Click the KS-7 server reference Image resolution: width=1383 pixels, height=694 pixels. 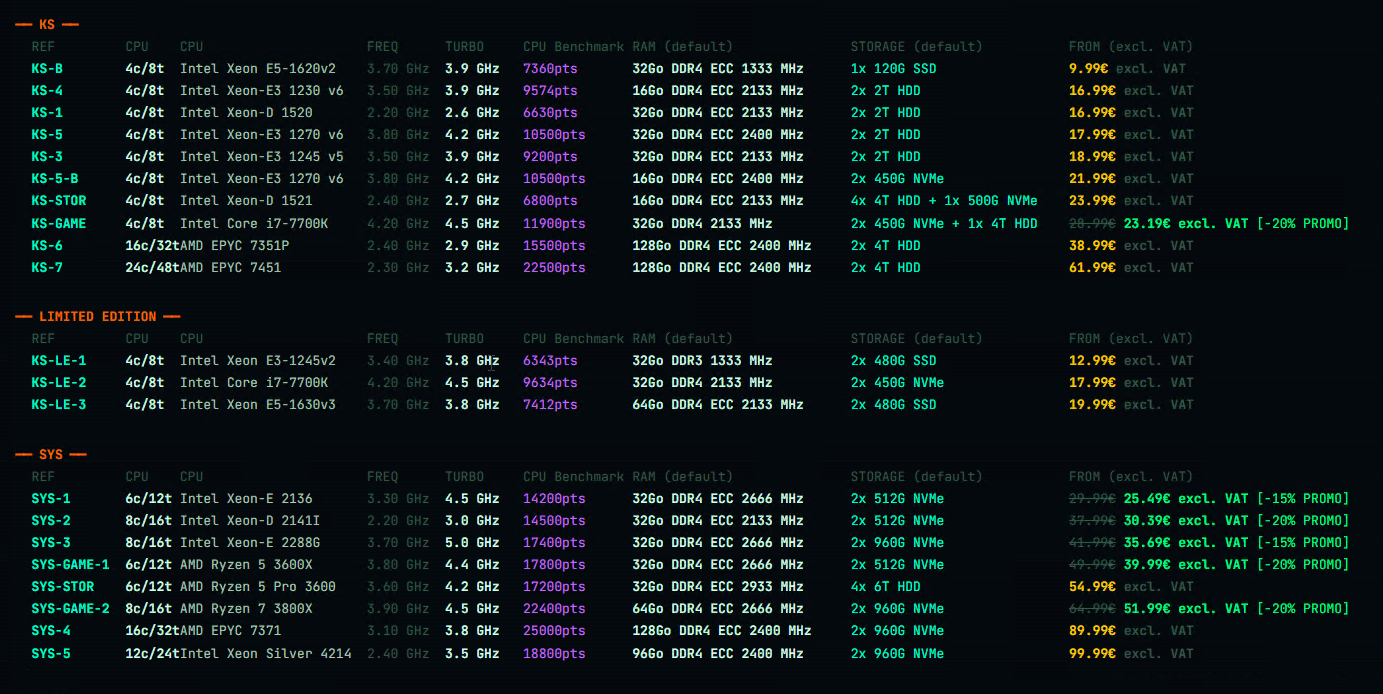coord(47,267)
